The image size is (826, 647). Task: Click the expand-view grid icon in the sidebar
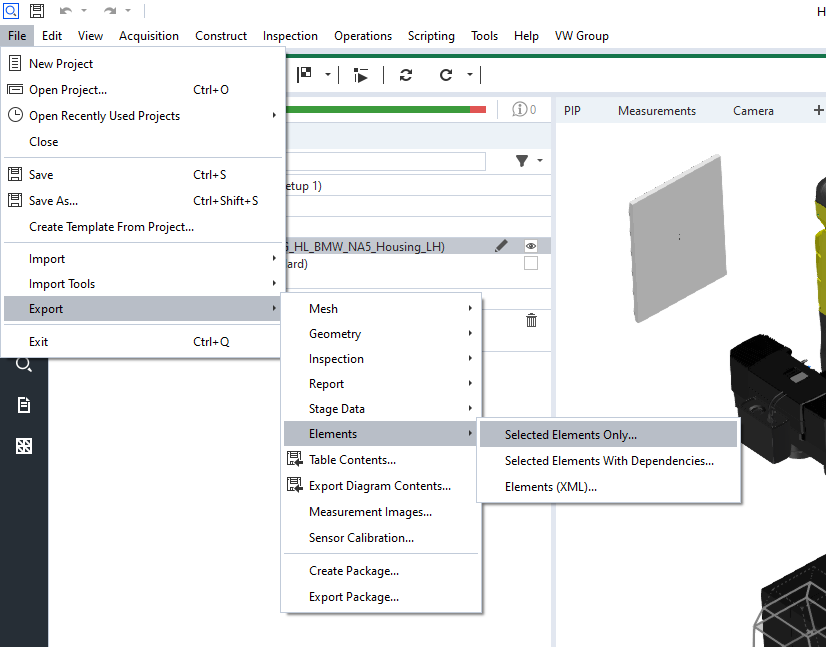click(x=23, y=445)
